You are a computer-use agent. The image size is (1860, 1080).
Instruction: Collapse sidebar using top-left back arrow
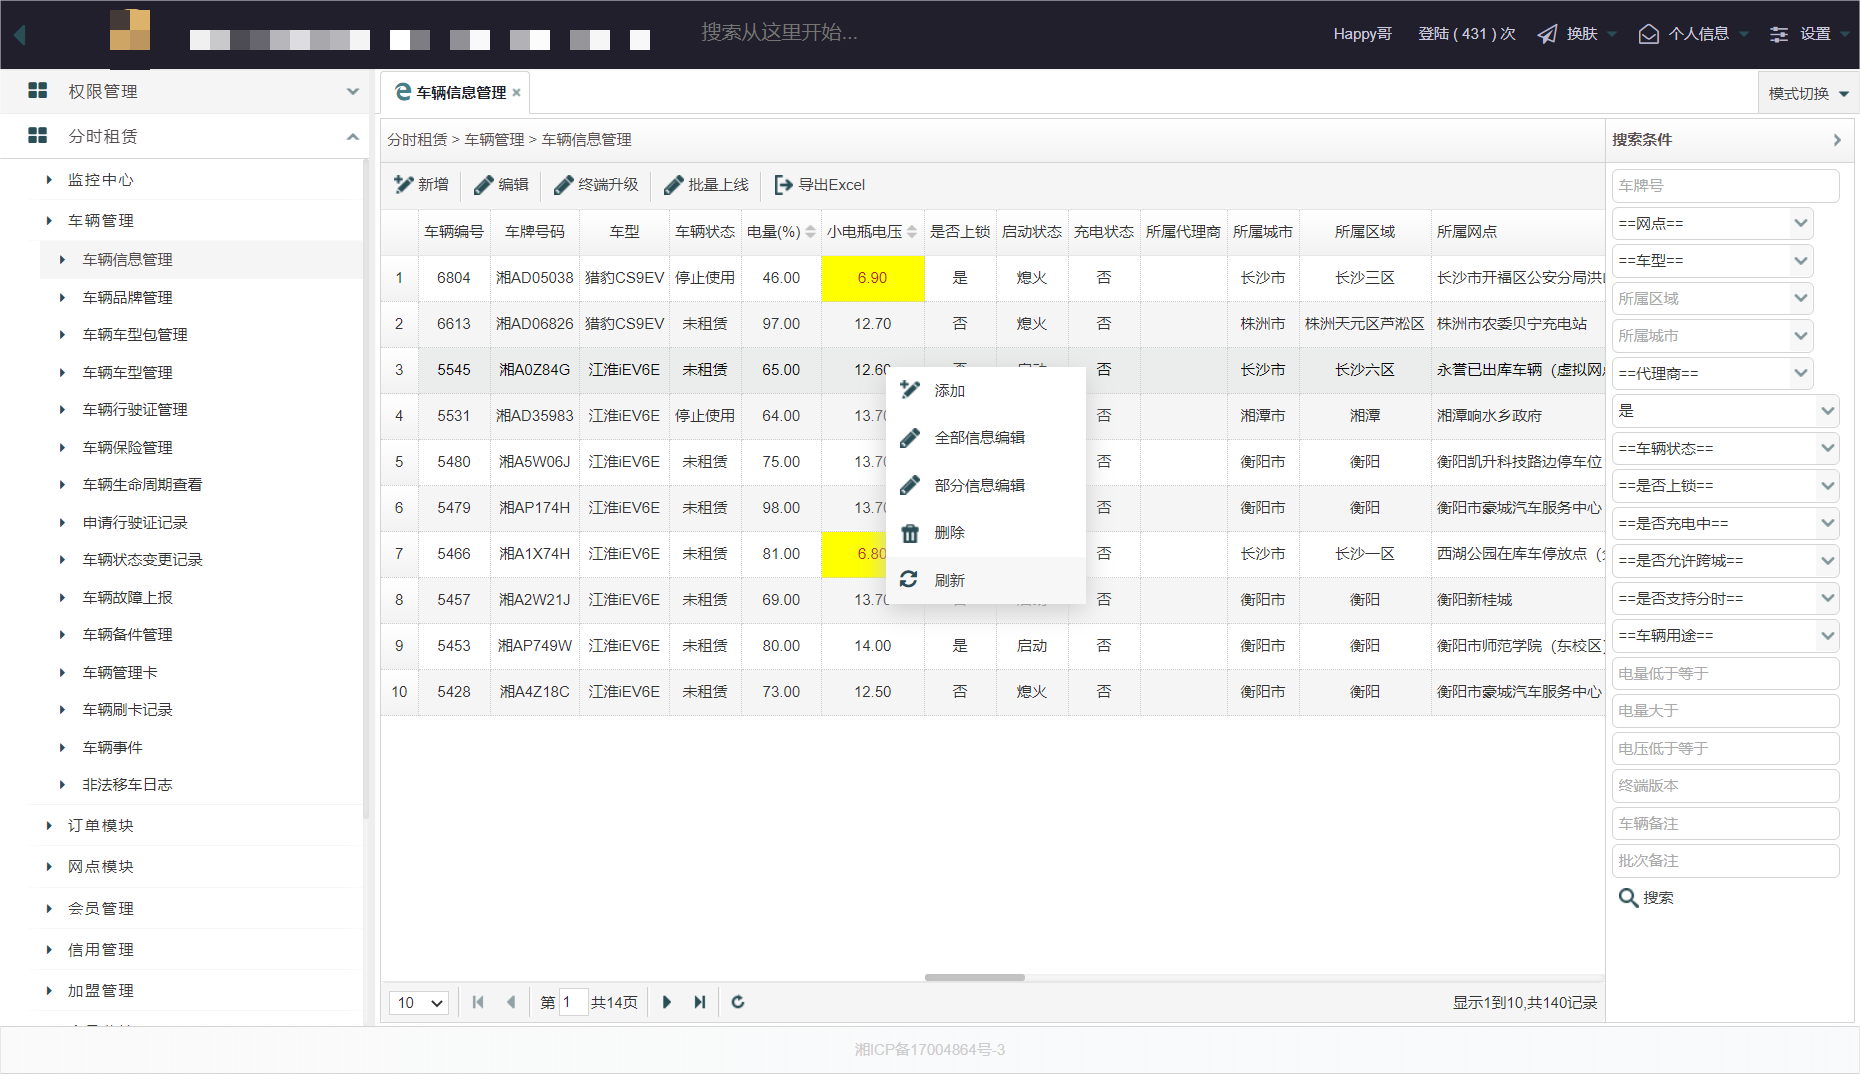pos(20,34)
